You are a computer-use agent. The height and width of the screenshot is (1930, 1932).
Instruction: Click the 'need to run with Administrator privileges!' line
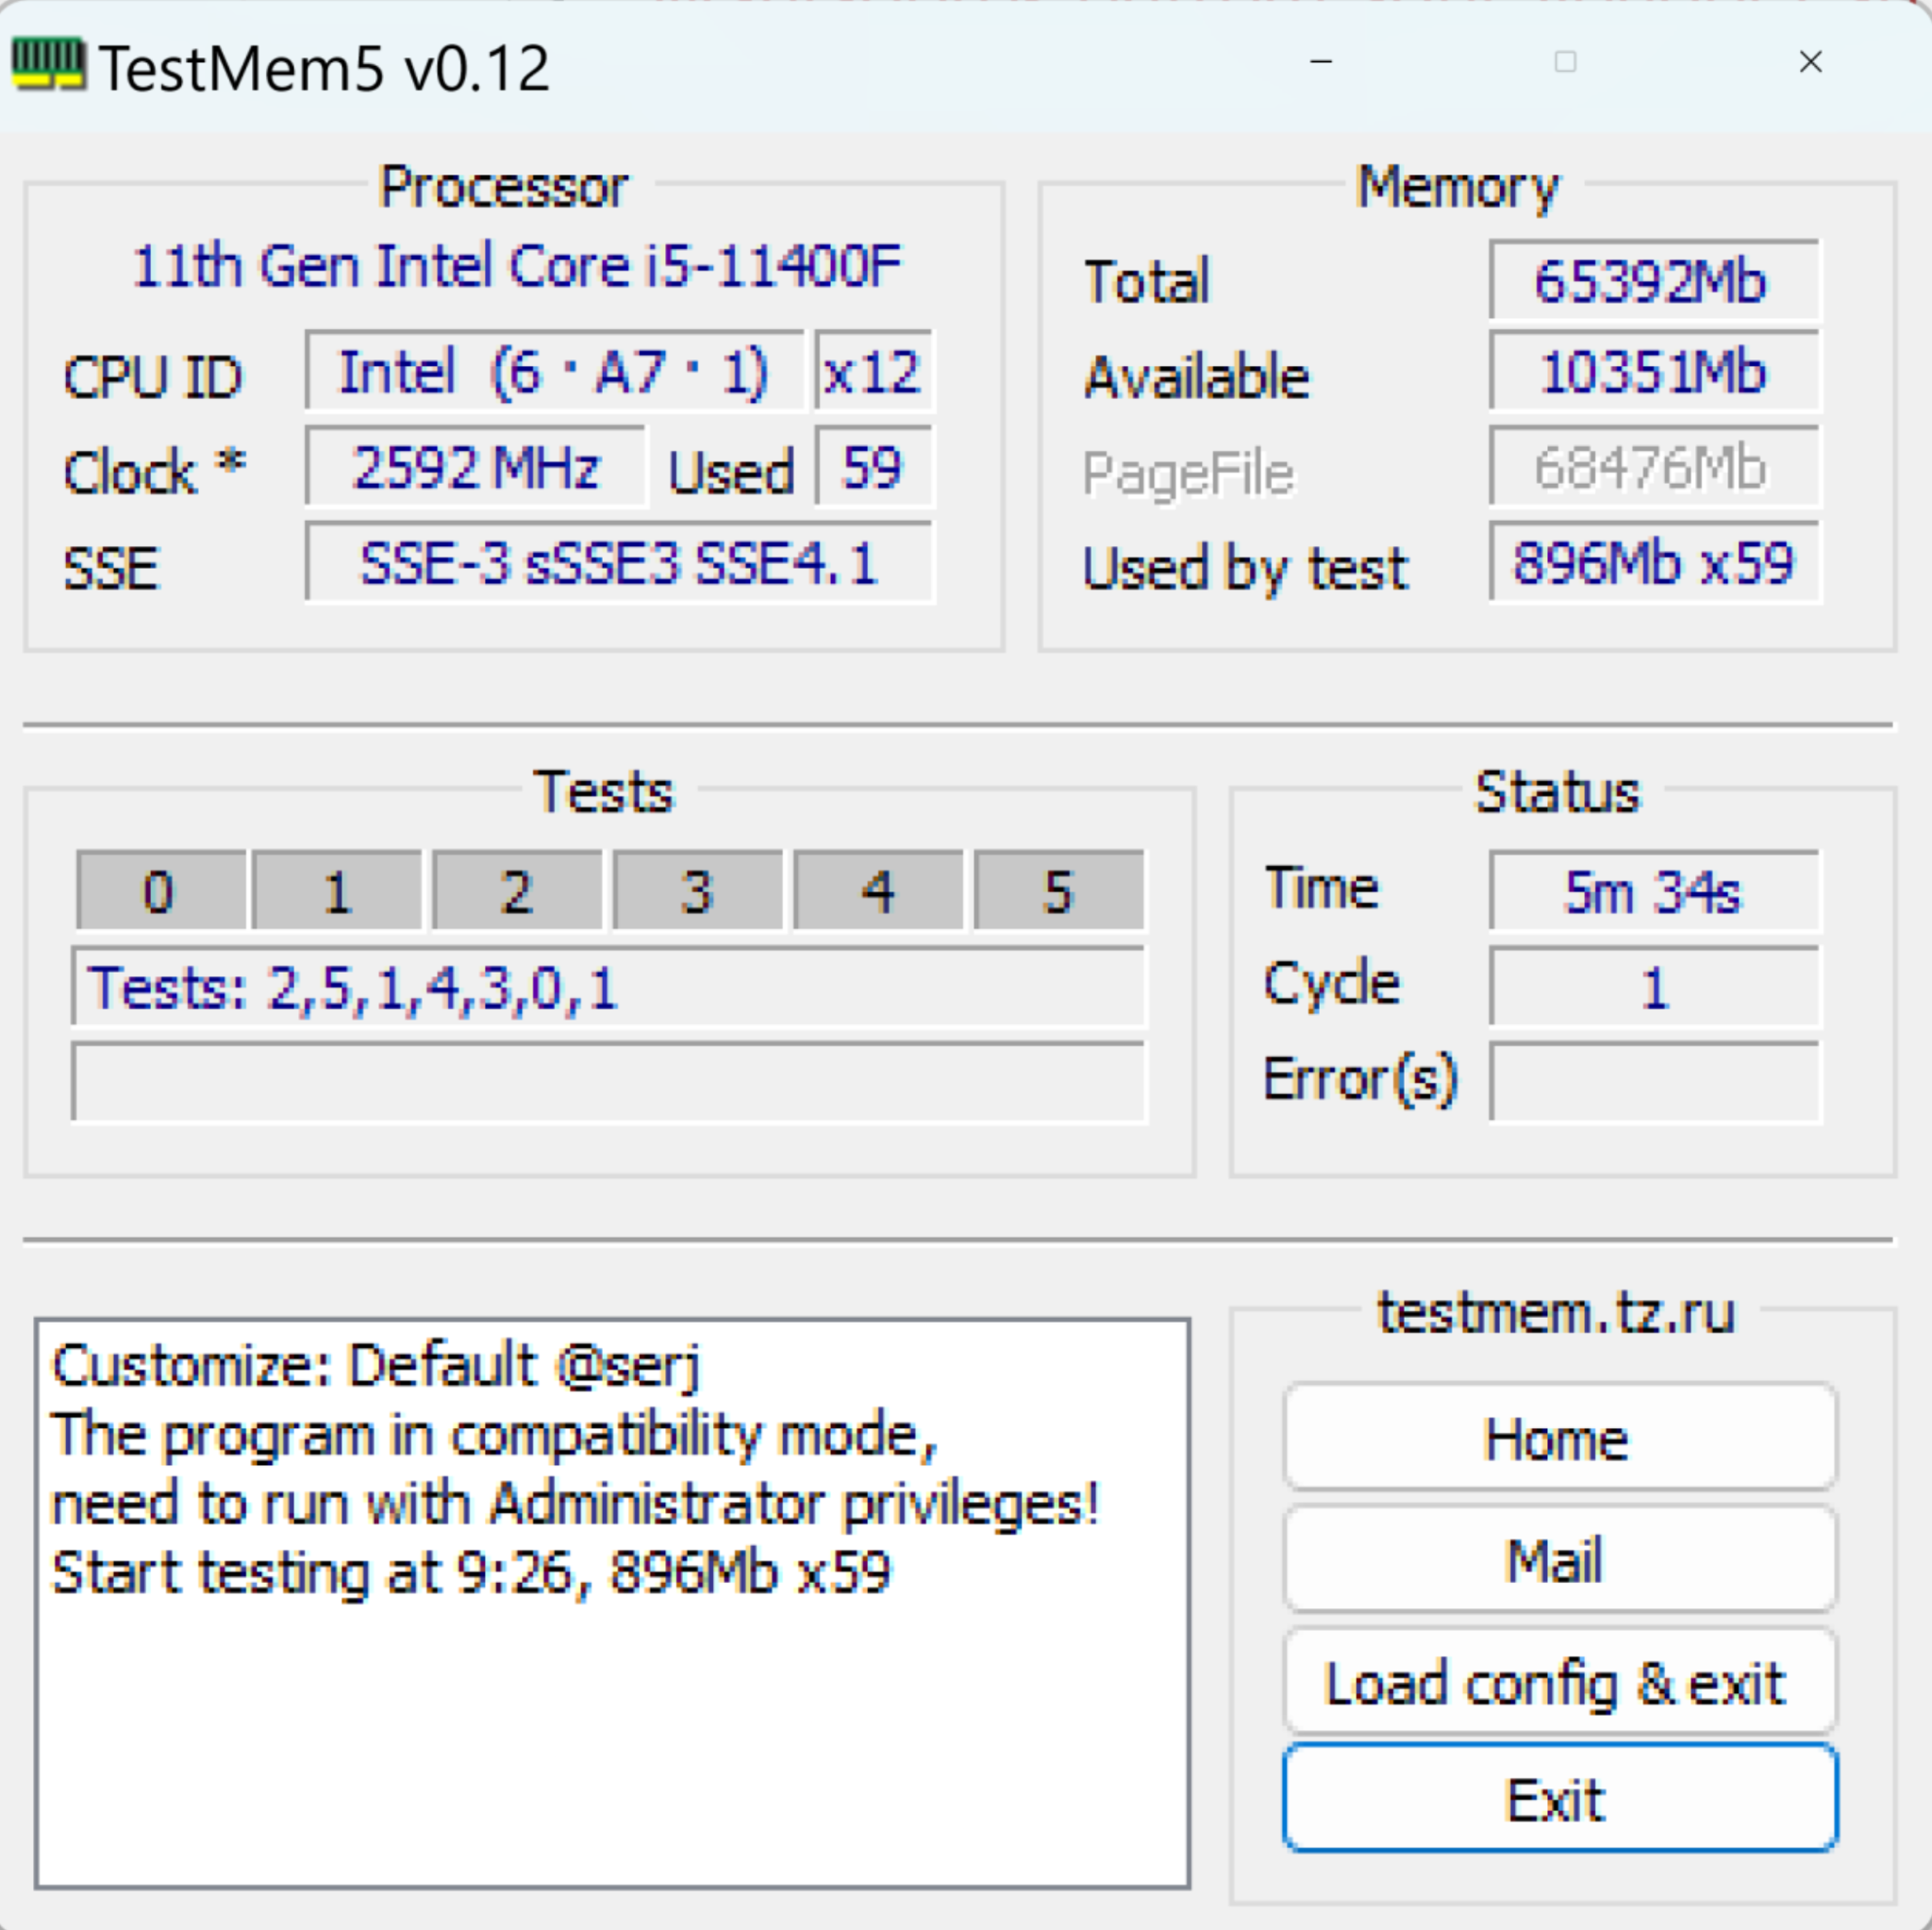click(576, 1504)
